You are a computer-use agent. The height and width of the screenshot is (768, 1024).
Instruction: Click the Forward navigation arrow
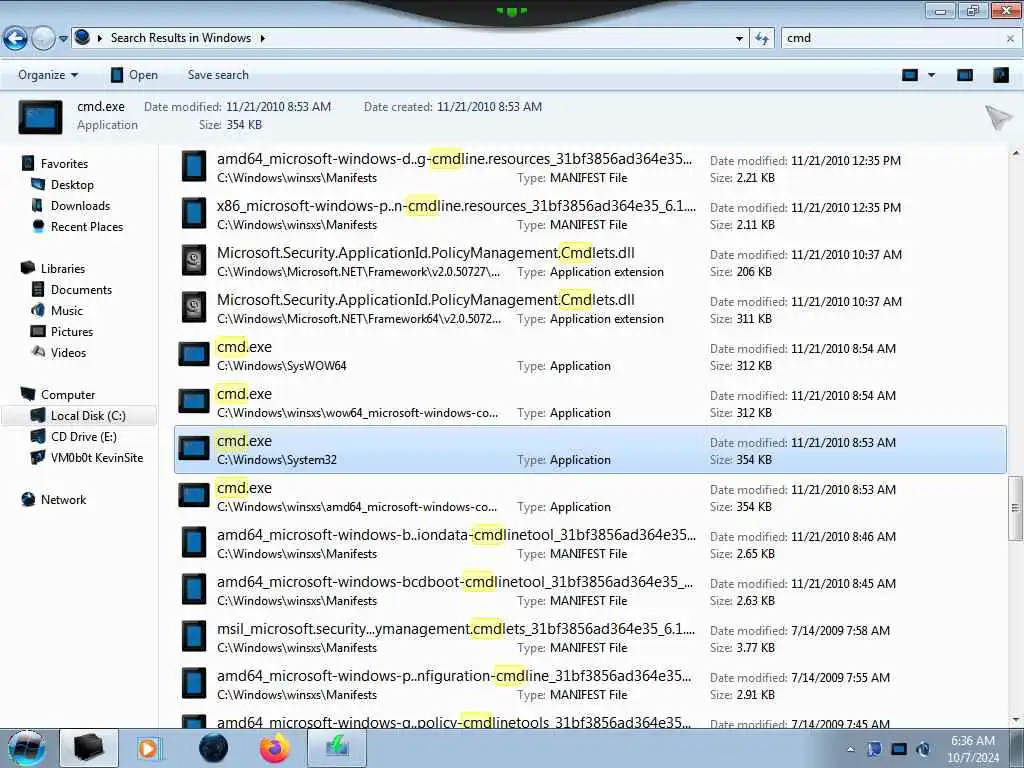[43, 39]
